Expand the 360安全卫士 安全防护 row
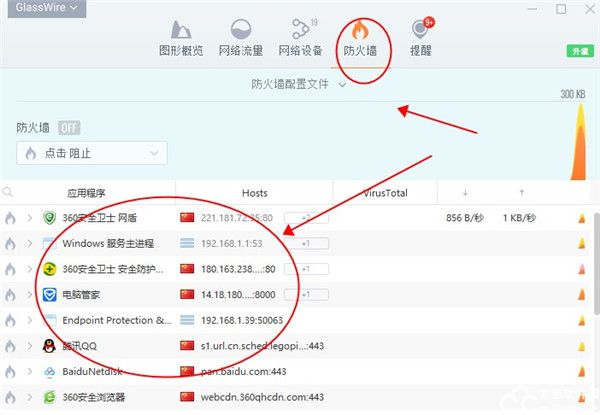The height and width of the screenshot is (415, 600). pos(29,269)
